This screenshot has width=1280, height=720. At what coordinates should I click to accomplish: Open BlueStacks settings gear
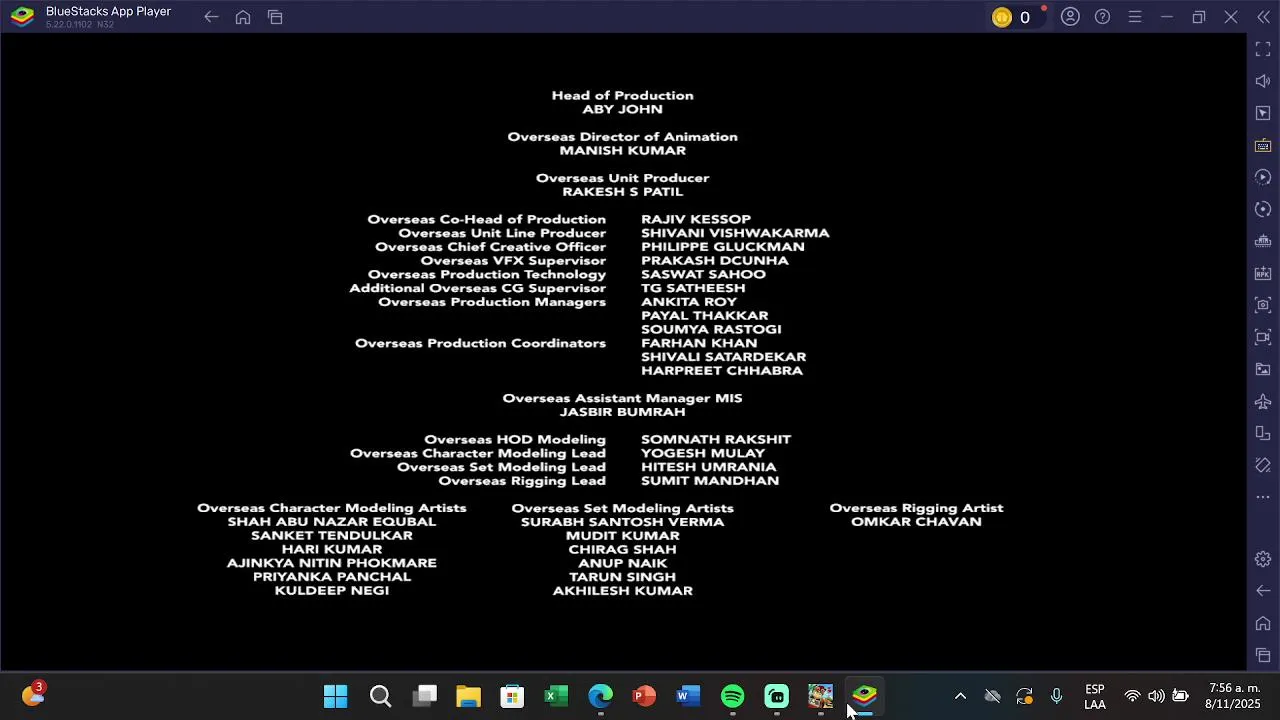(x=1263, y=559)
